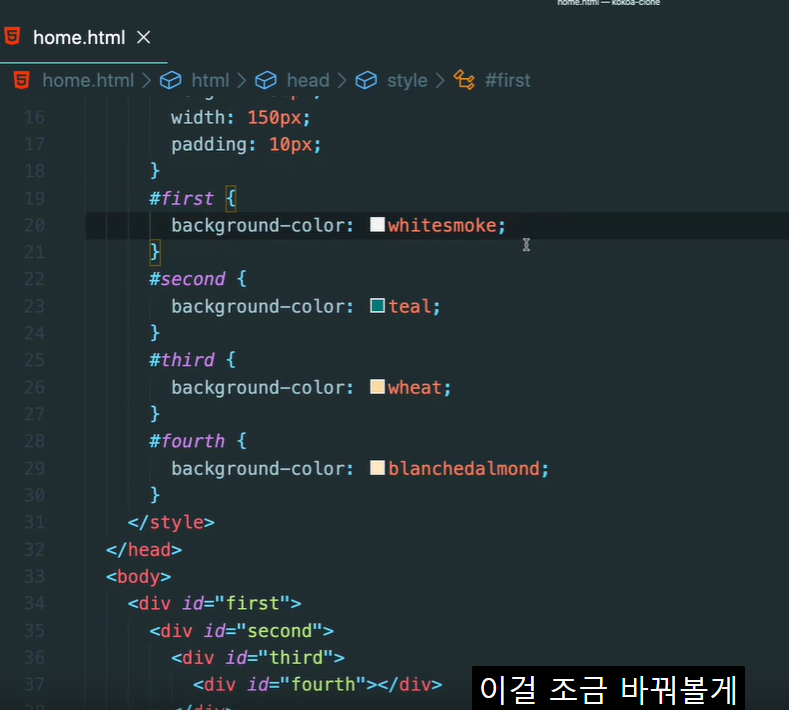Click the closing </style> tag
Image resolution: width=789 pixels, height=710 pixels.
pyautogui.click(x=171, y=522)
